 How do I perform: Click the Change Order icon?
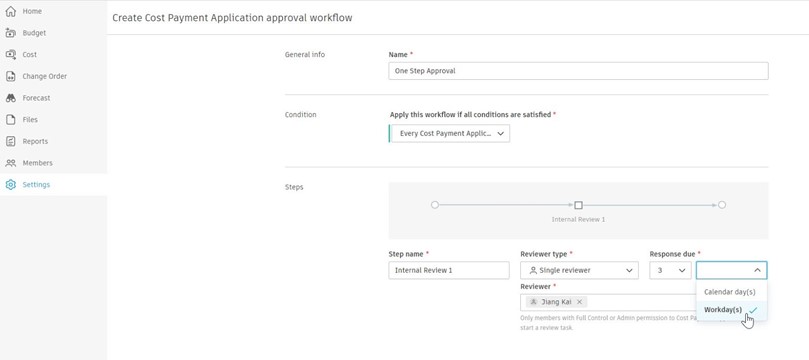pos(10,76)
